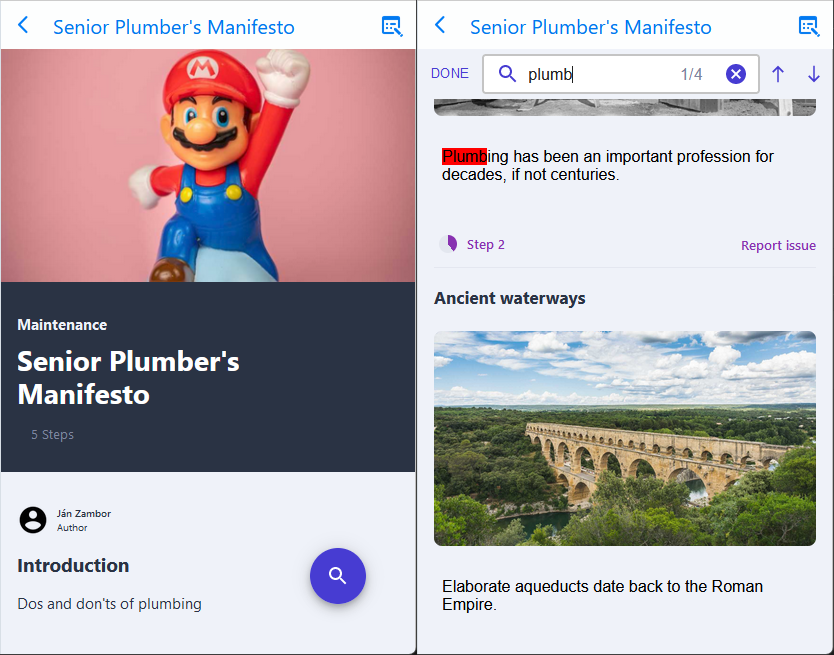Open search-in-page icon in right header
834x655 pixels.
tap(808, 27)
